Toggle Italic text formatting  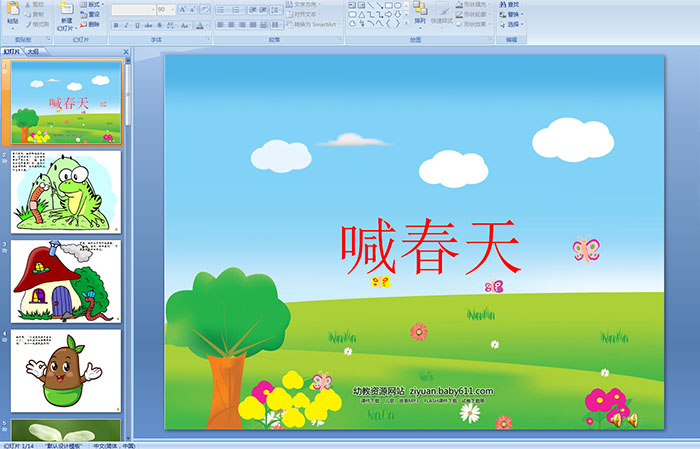point(126,25)
